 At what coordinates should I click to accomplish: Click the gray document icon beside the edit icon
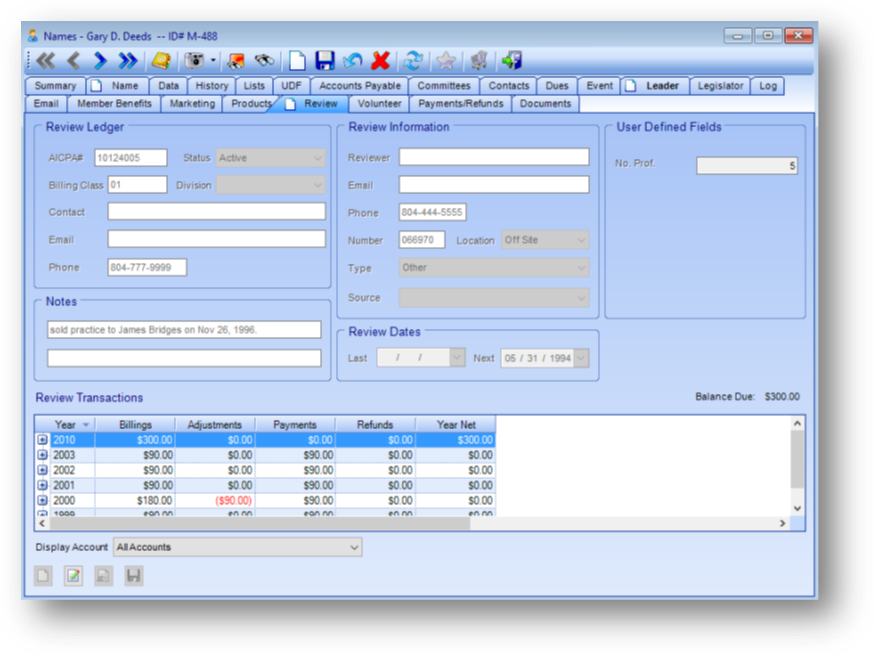pos(104,575)
